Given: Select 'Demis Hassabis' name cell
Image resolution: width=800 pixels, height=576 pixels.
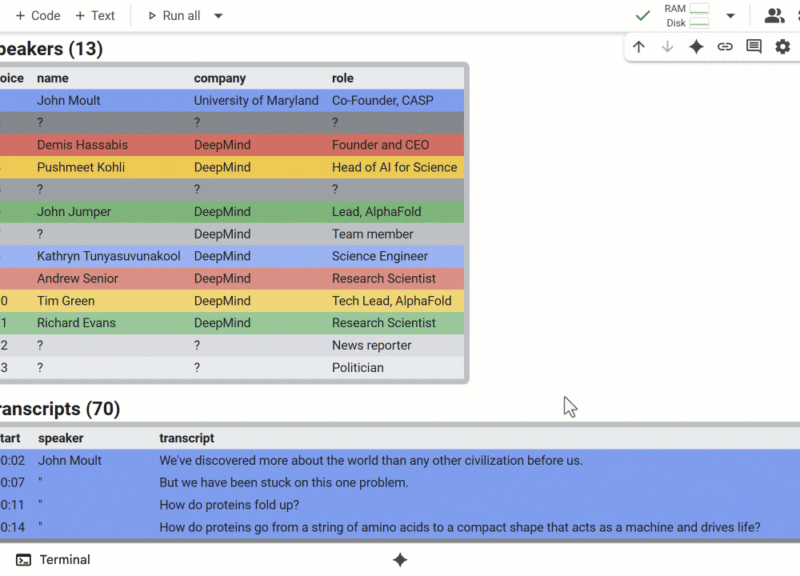Looking at the screenshot, I should (82, 145).
